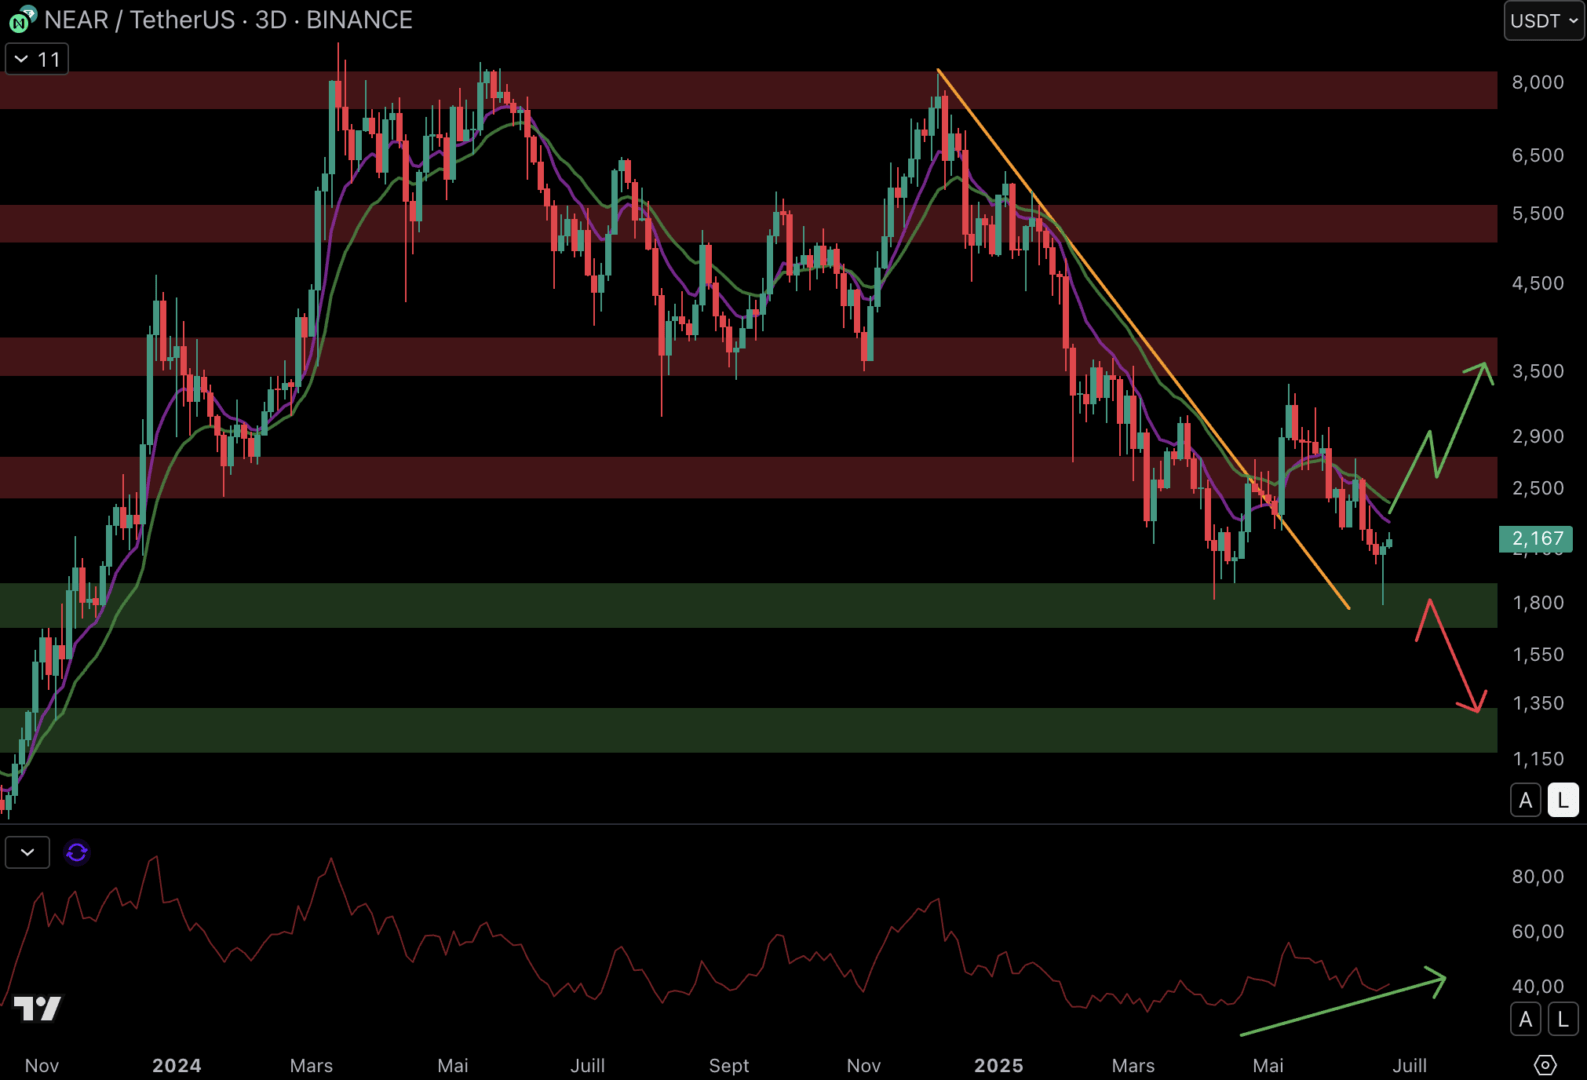
Task: Click the 3,500 price axis label
Action: [x=1538, y=371]
